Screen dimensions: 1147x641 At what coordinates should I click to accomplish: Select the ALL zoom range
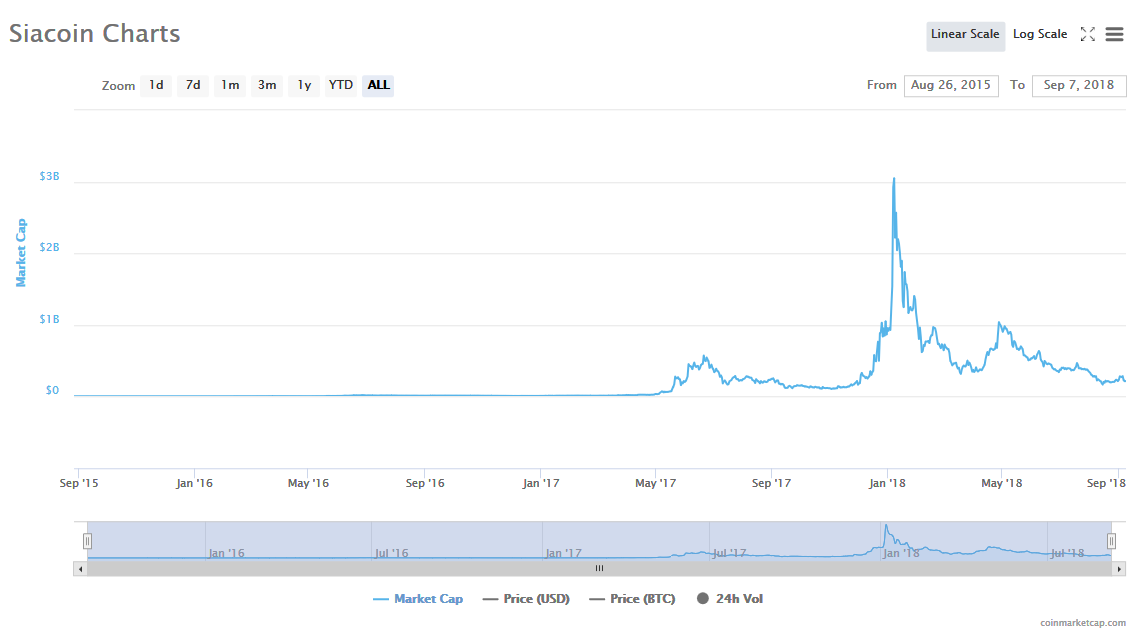point(378,85)
